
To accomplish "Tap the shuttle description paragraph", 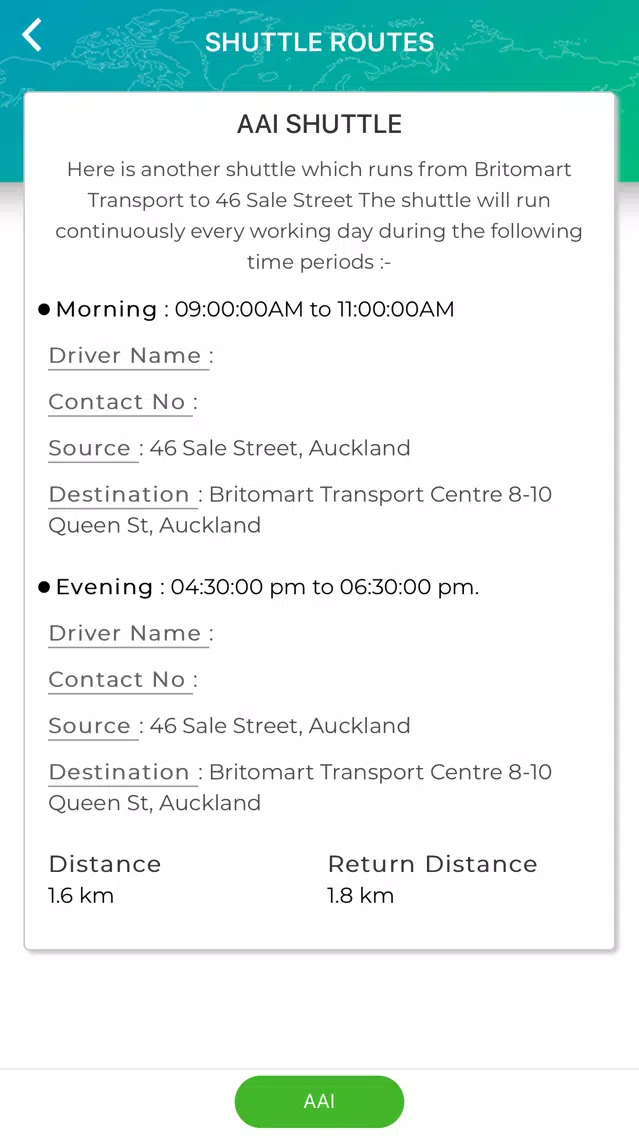I will pyautogui.click(x=320, y=215).
